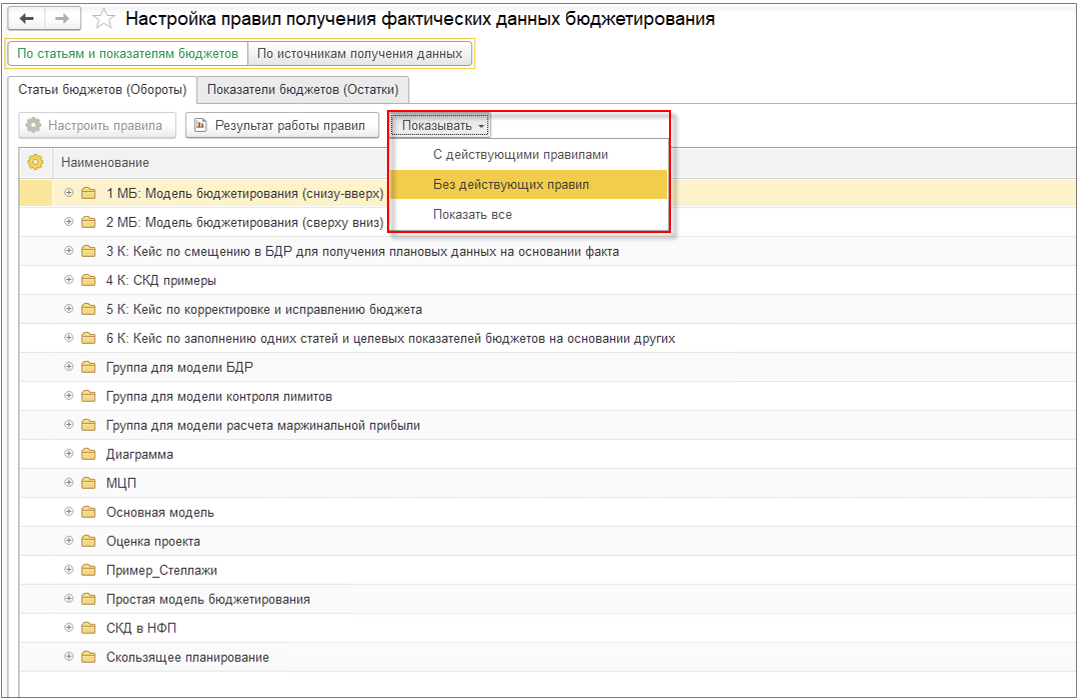Expand the Простая модель бюджетирования group
The width and height of the screenshot is (1077, 698).
(x=69, y=598)
